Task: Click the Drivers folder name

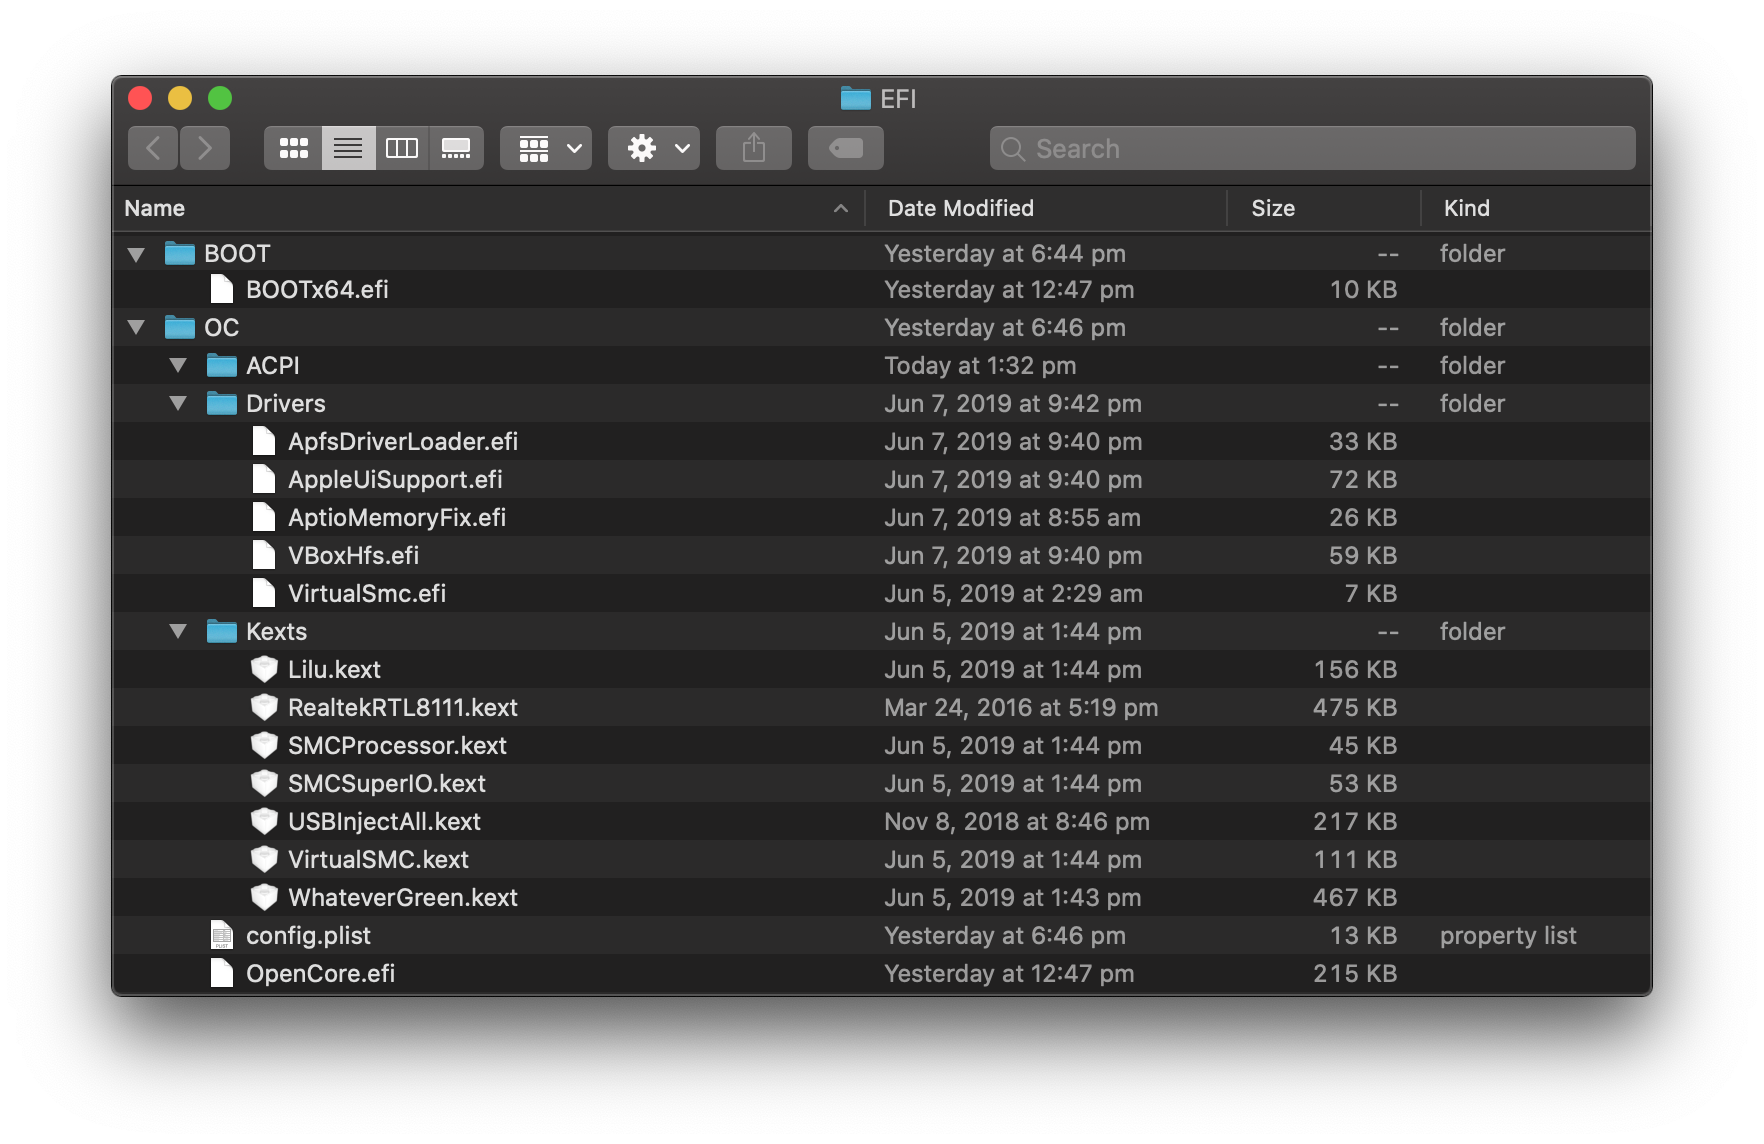Action: click(x=286, y=404)
